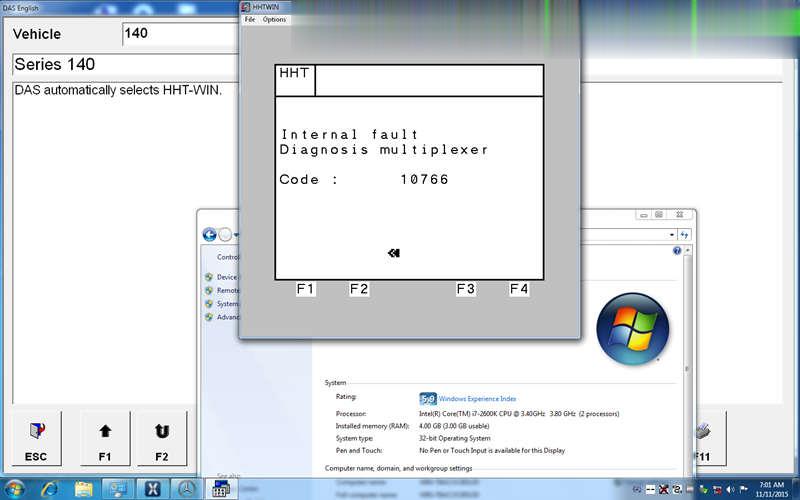Click the Mercedes star DAS taskbar icon
The height and width of the screenshot is (500, 800).
pos(186,489)
